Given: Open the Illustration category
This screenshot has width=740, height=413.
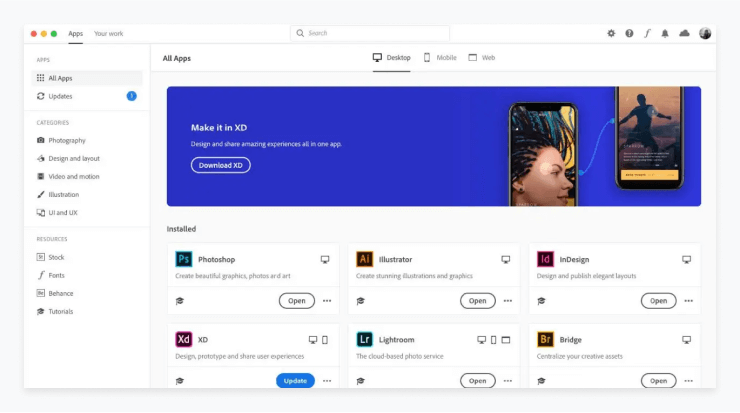Looking at the screenshot, I should pos(58,194).
